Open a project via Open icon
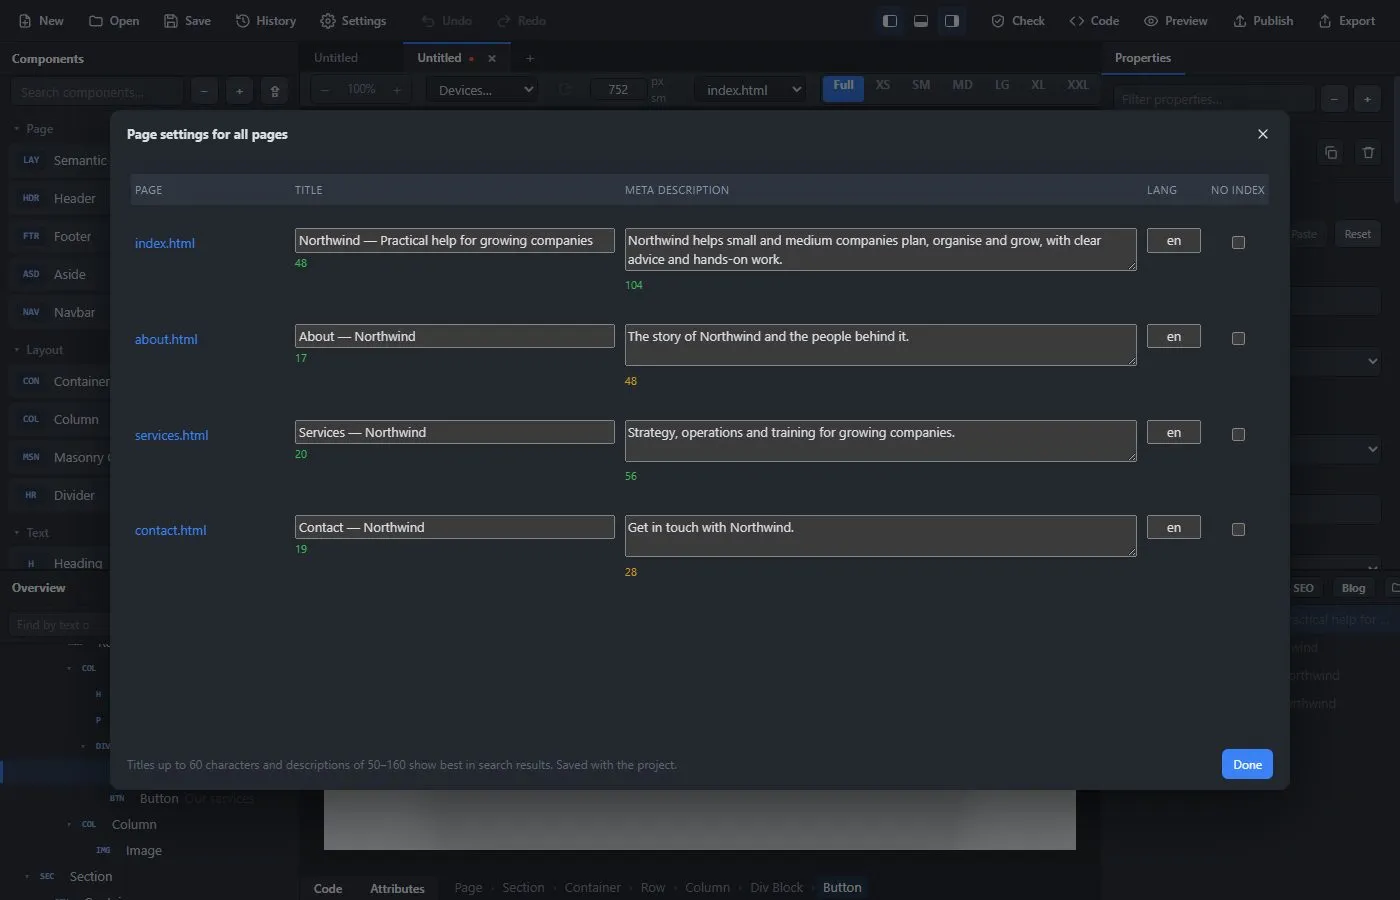The image size is (1400, 900). [x=96, y=21]
